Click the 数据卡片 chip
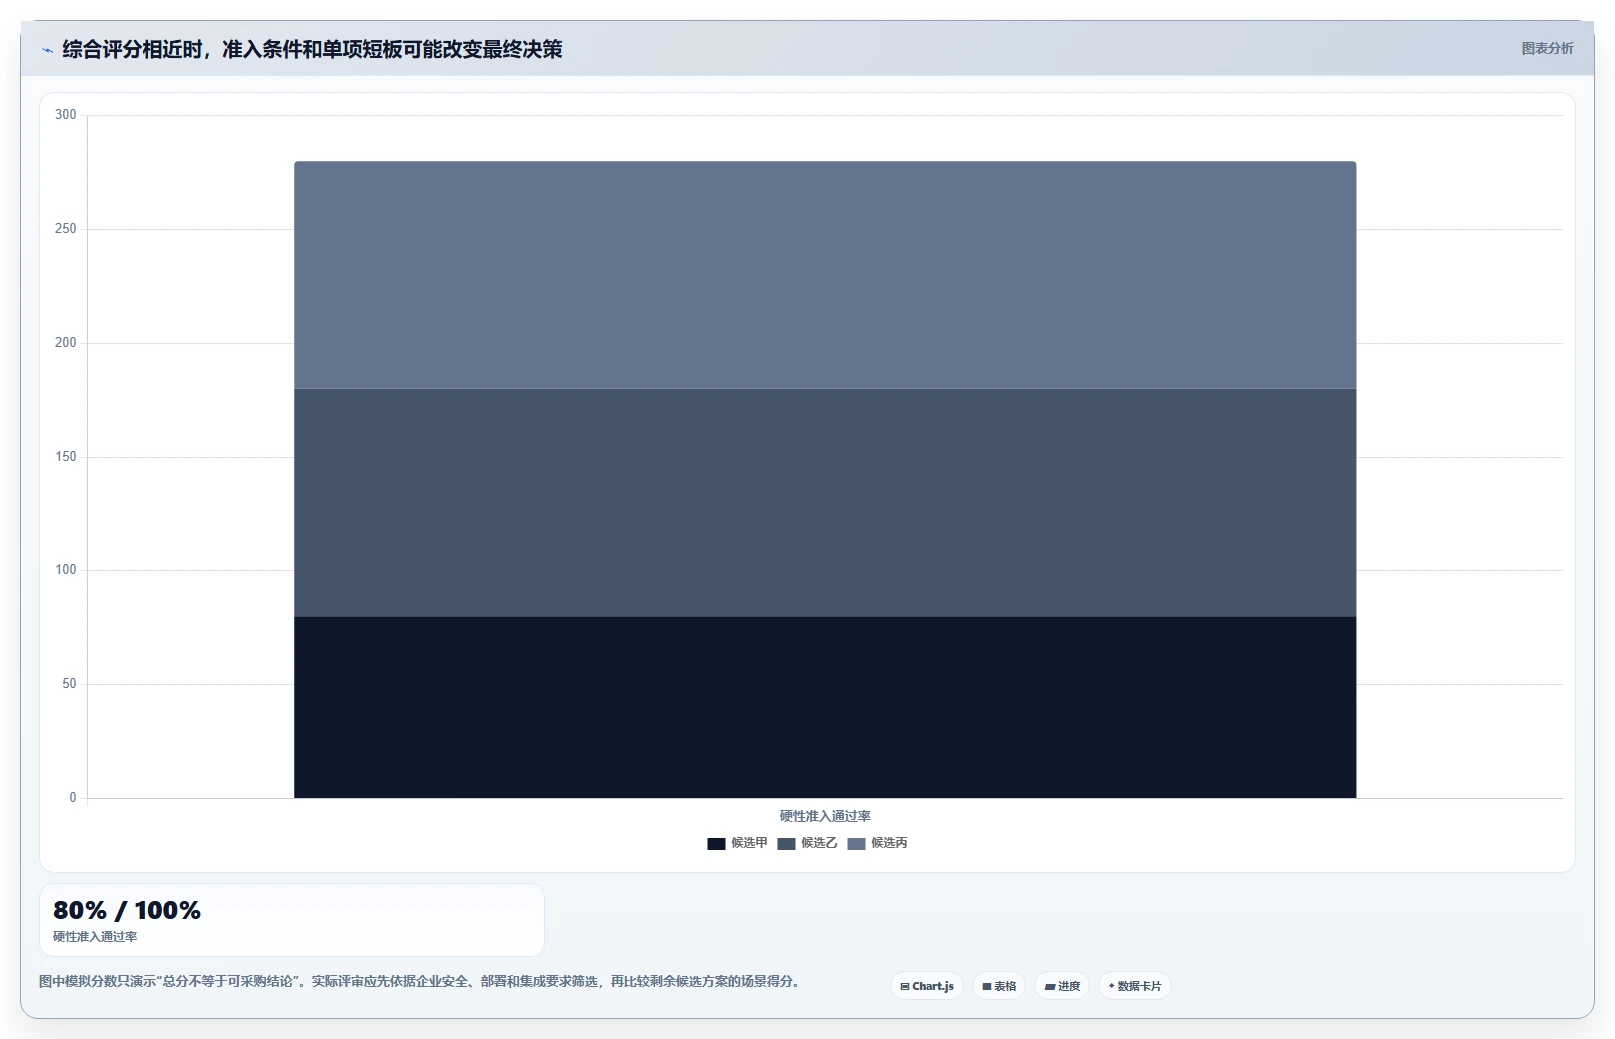 [1135, 986]
